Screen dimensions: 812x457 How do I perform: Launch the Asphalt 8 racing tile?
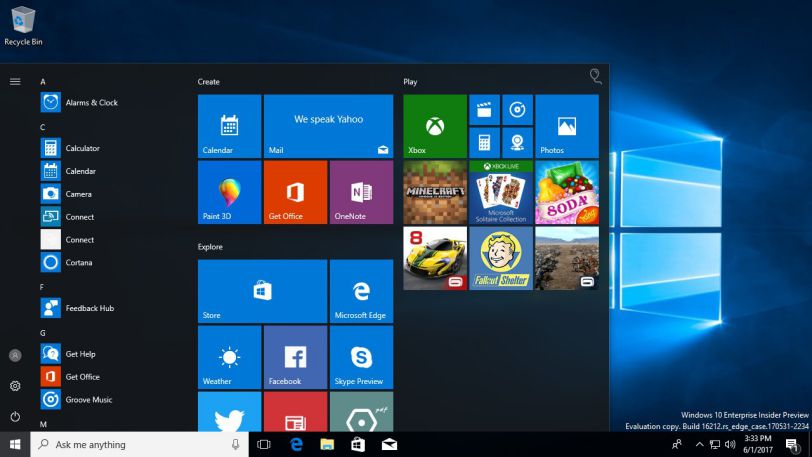click(435, 258)
